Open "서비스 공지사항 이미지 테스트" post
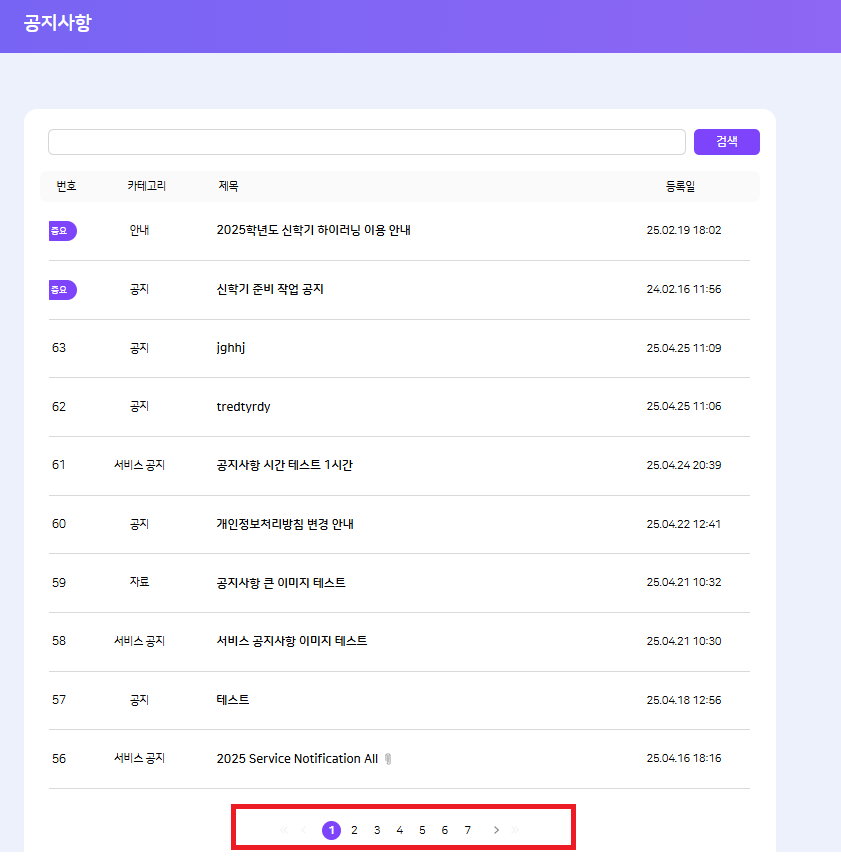The height and width of the screenshot is (860, 841). (291, 641)
